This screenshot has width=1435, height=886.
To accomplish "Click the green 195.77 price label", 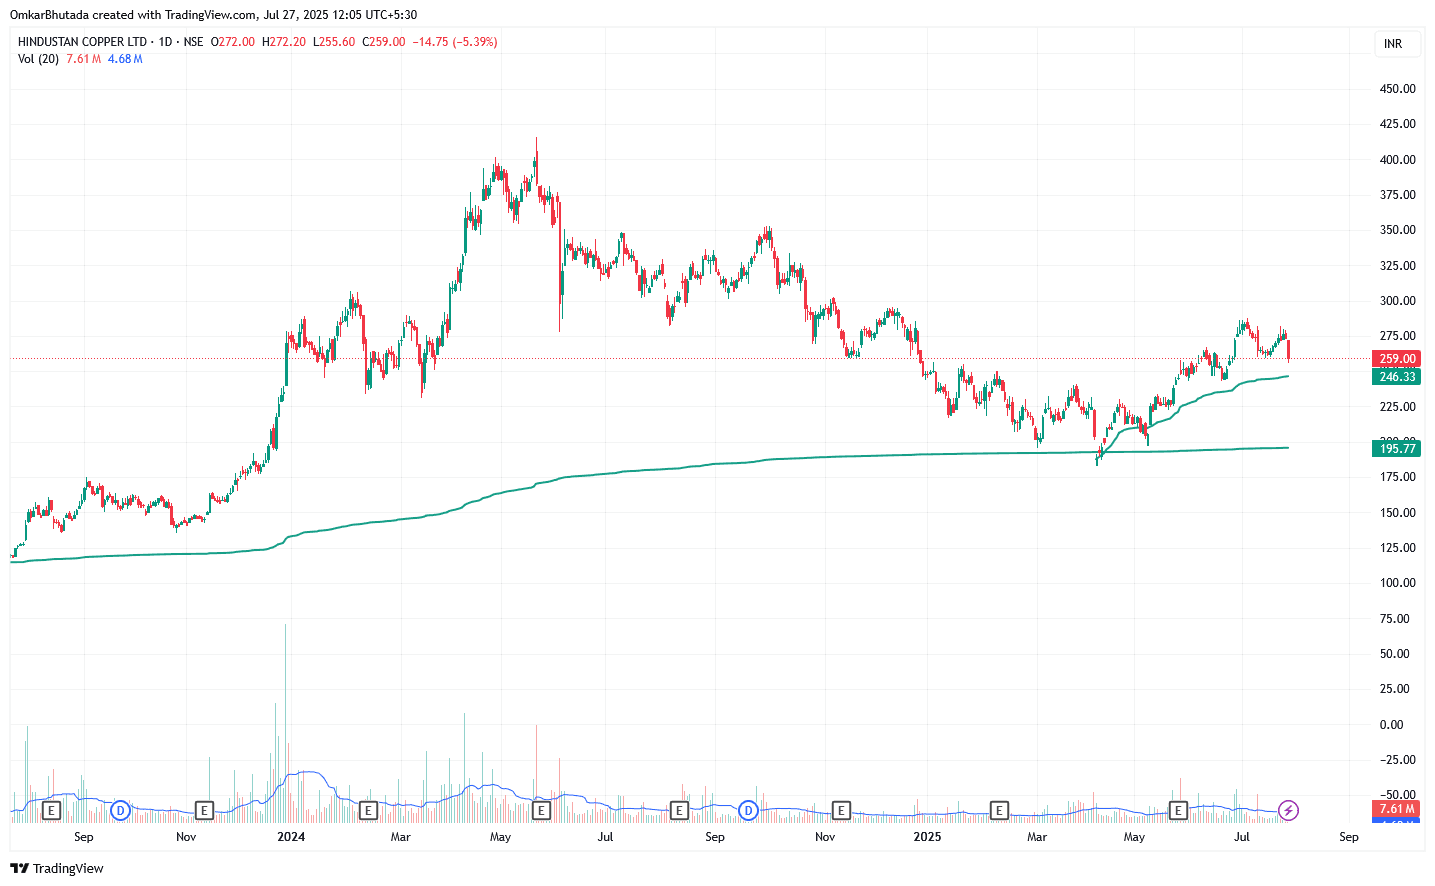I will click(x=1397, y=449).
